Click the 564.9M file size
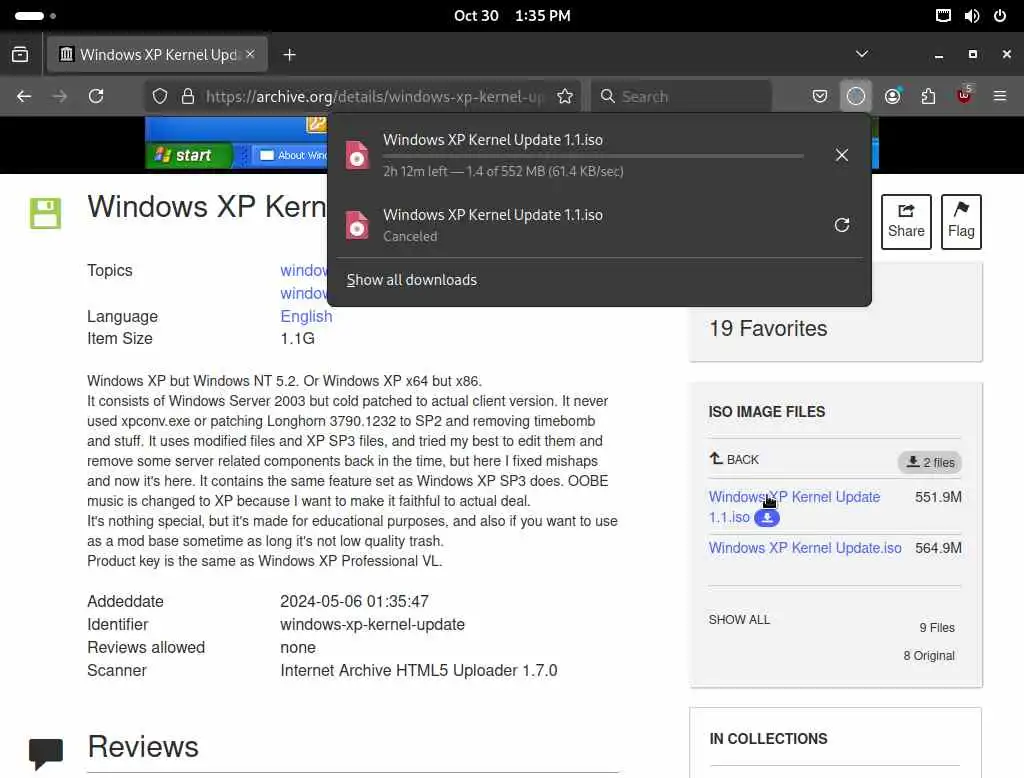 (x=938, y=548)
